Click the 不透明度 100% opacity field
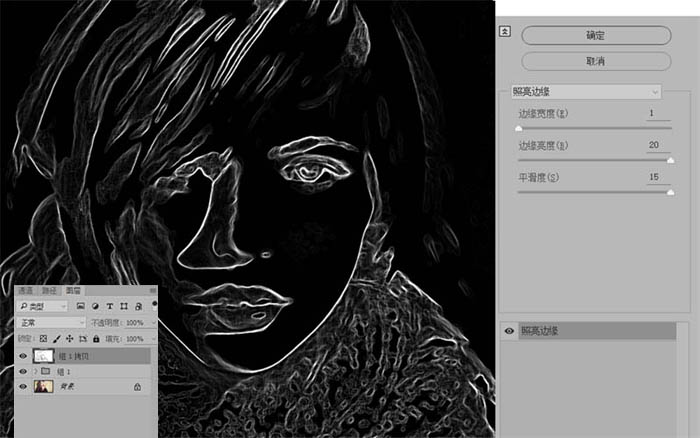The width and height of the screenshot is (700, 438). (135, 322)
